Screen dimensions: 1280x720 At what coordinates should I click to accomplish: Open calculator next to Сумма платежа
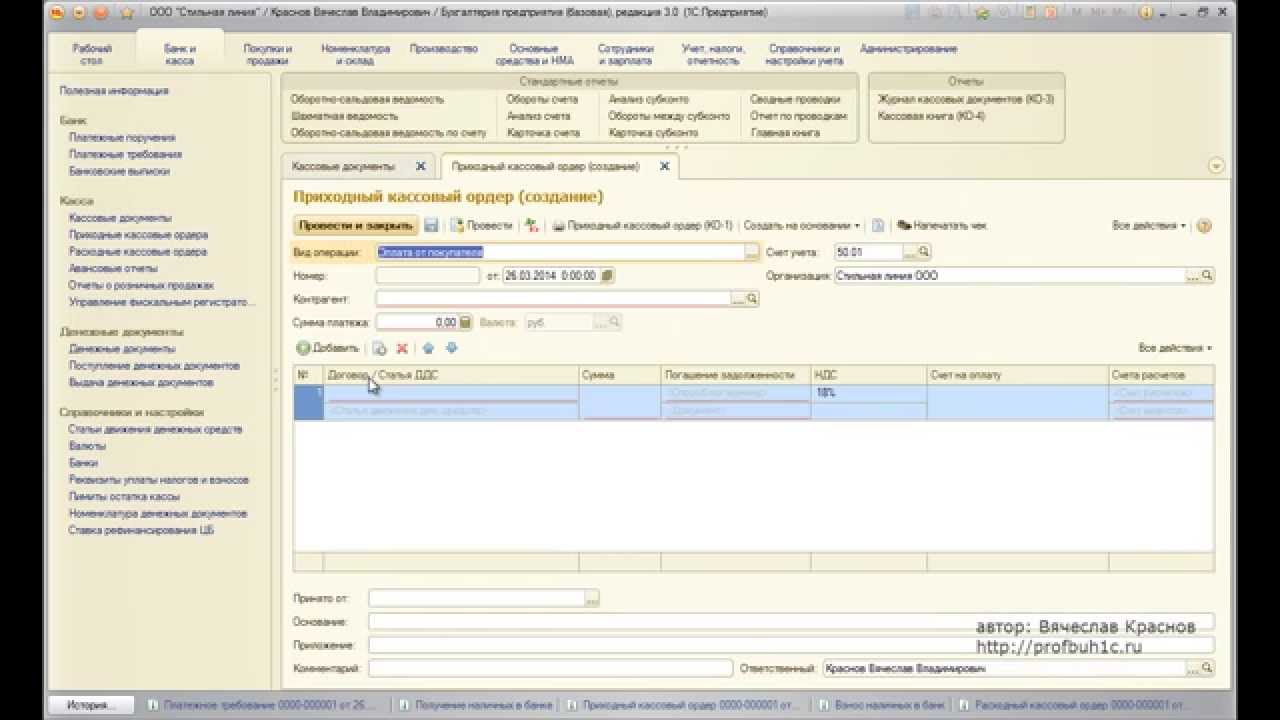pos(466,323)
